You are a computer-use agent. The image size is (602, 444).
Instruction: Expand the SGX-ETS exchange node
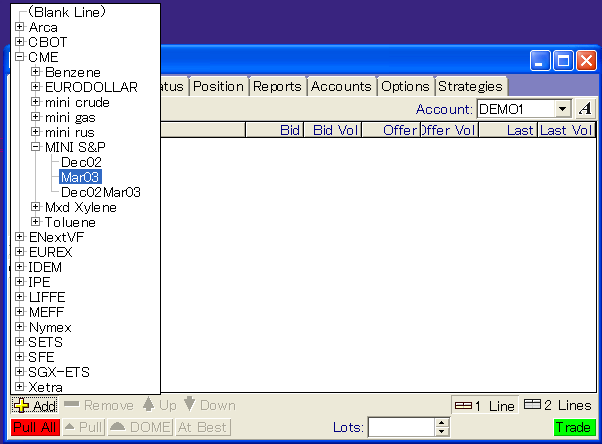pyautogui.click(x=20, y=372)
